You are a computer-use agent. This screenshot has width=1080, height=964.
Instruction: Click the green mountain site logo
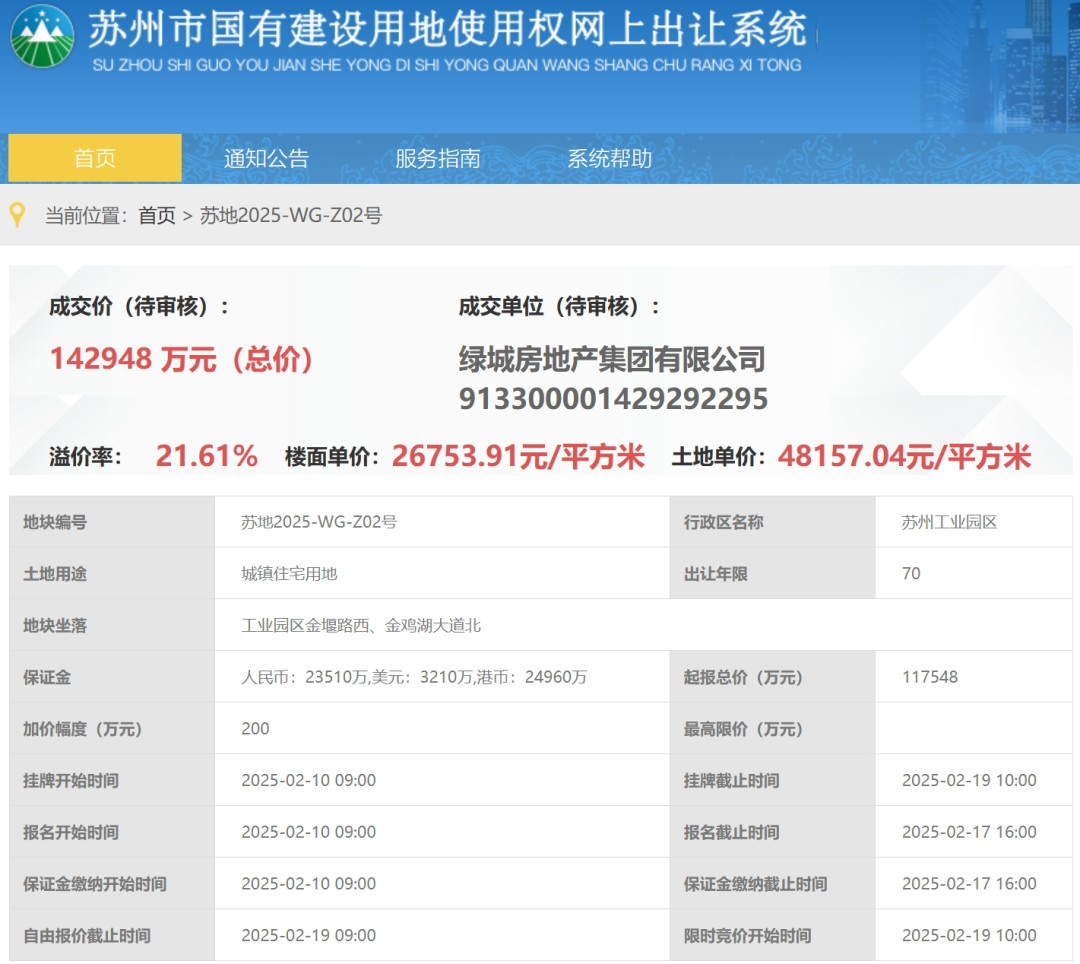[42, 36]
